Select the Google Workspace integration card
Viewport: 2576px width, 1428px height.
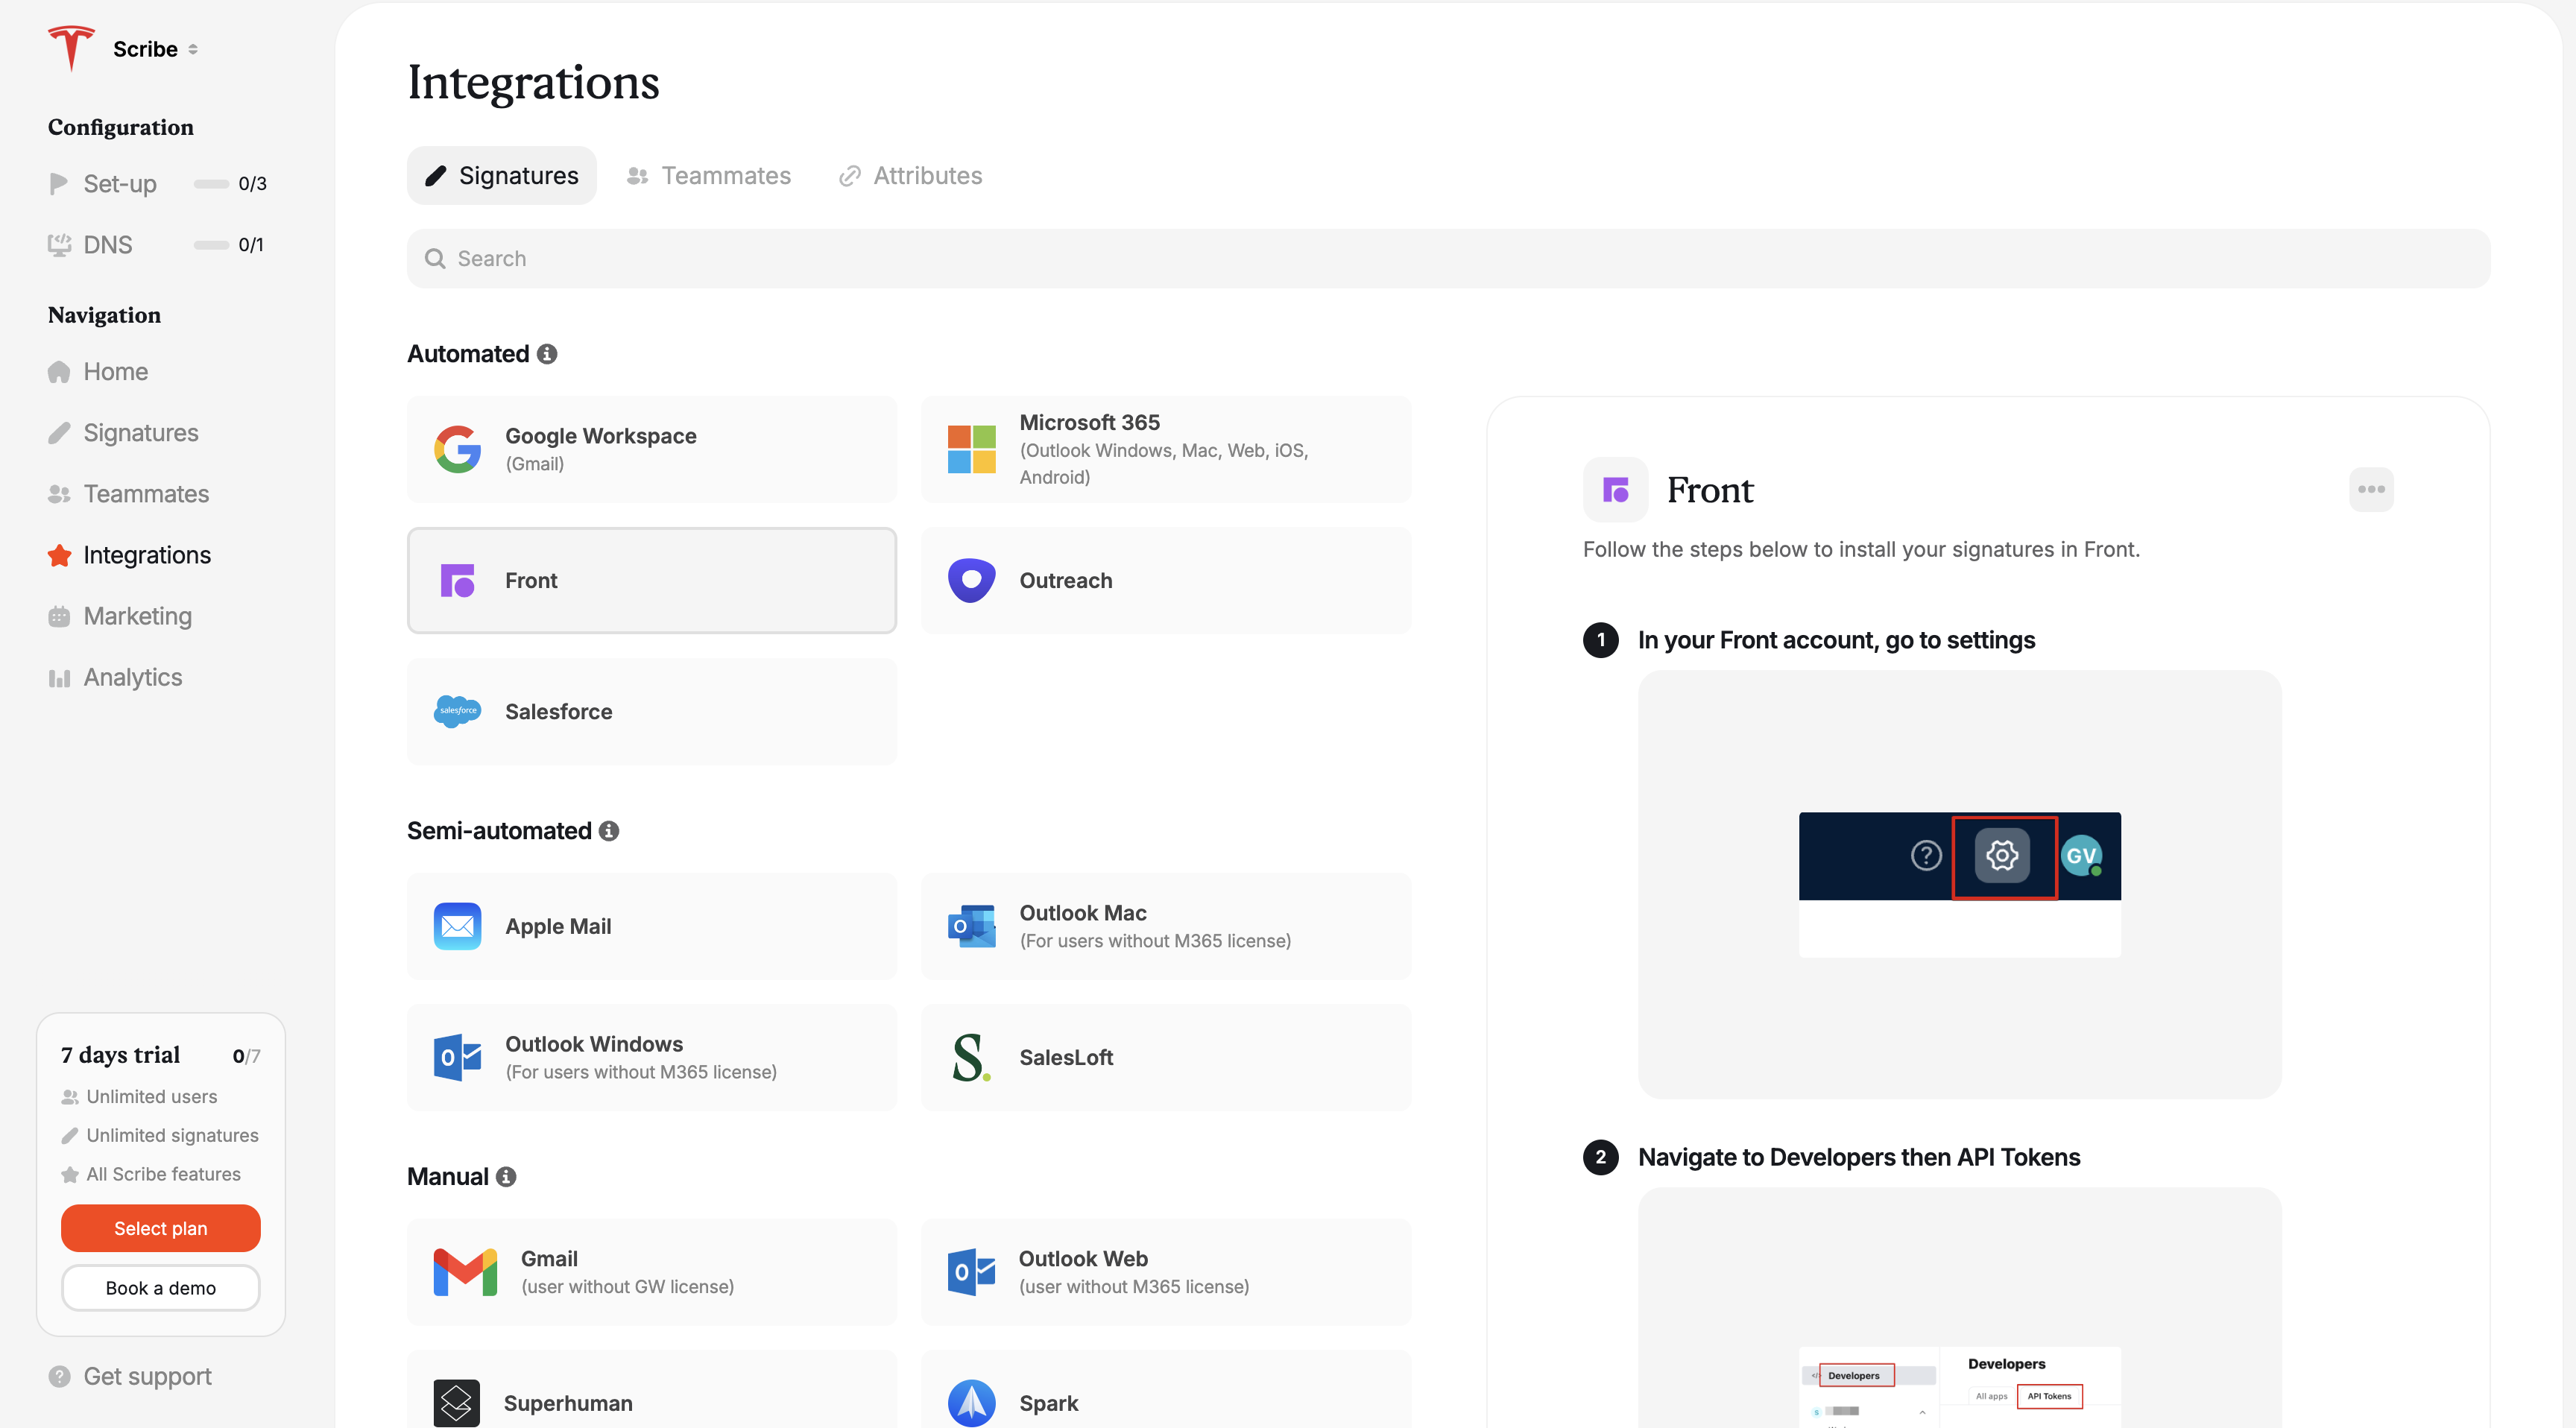pyautogui.click(x=651, y=449)
